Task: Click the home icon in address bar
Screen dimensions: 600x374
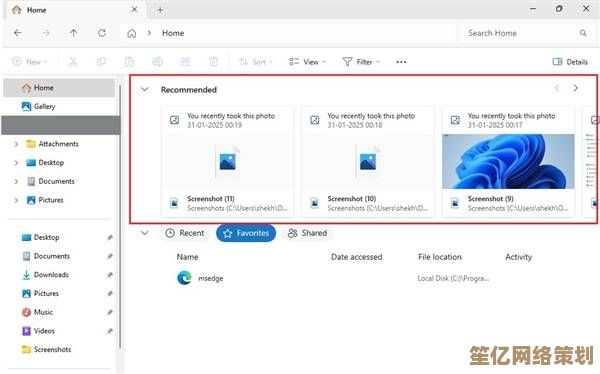Action: point(132,33)
